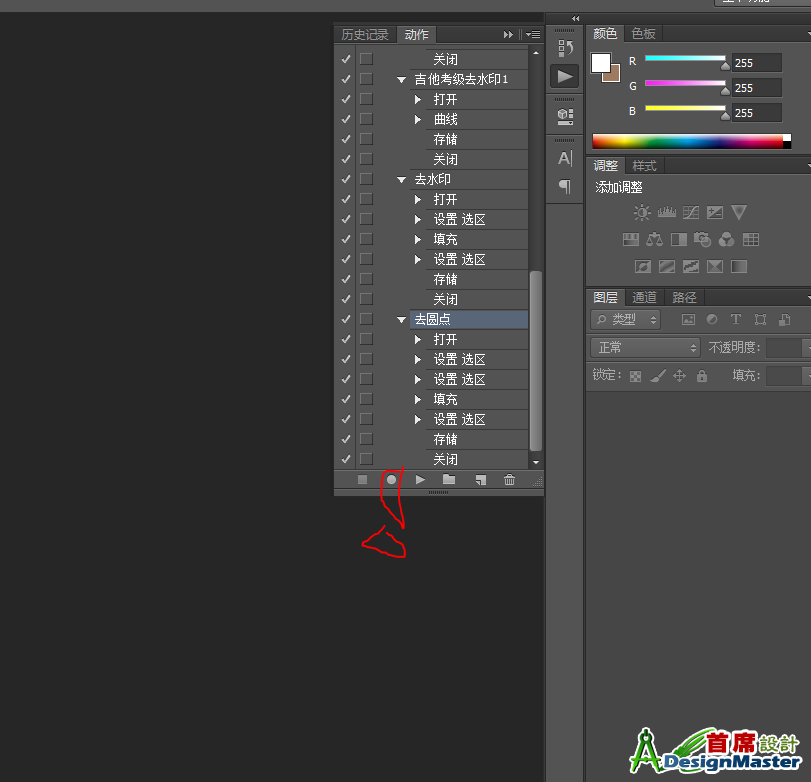
Task: Click the stop recording button in Actions panel
Action: pyautogui.click(x=362, y=480)
